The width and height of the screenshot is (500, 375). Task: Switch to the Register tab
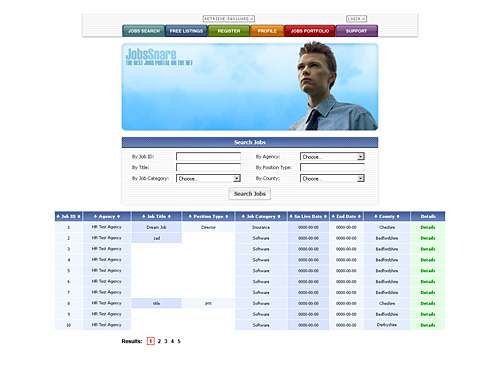click(x=229, y=31)
